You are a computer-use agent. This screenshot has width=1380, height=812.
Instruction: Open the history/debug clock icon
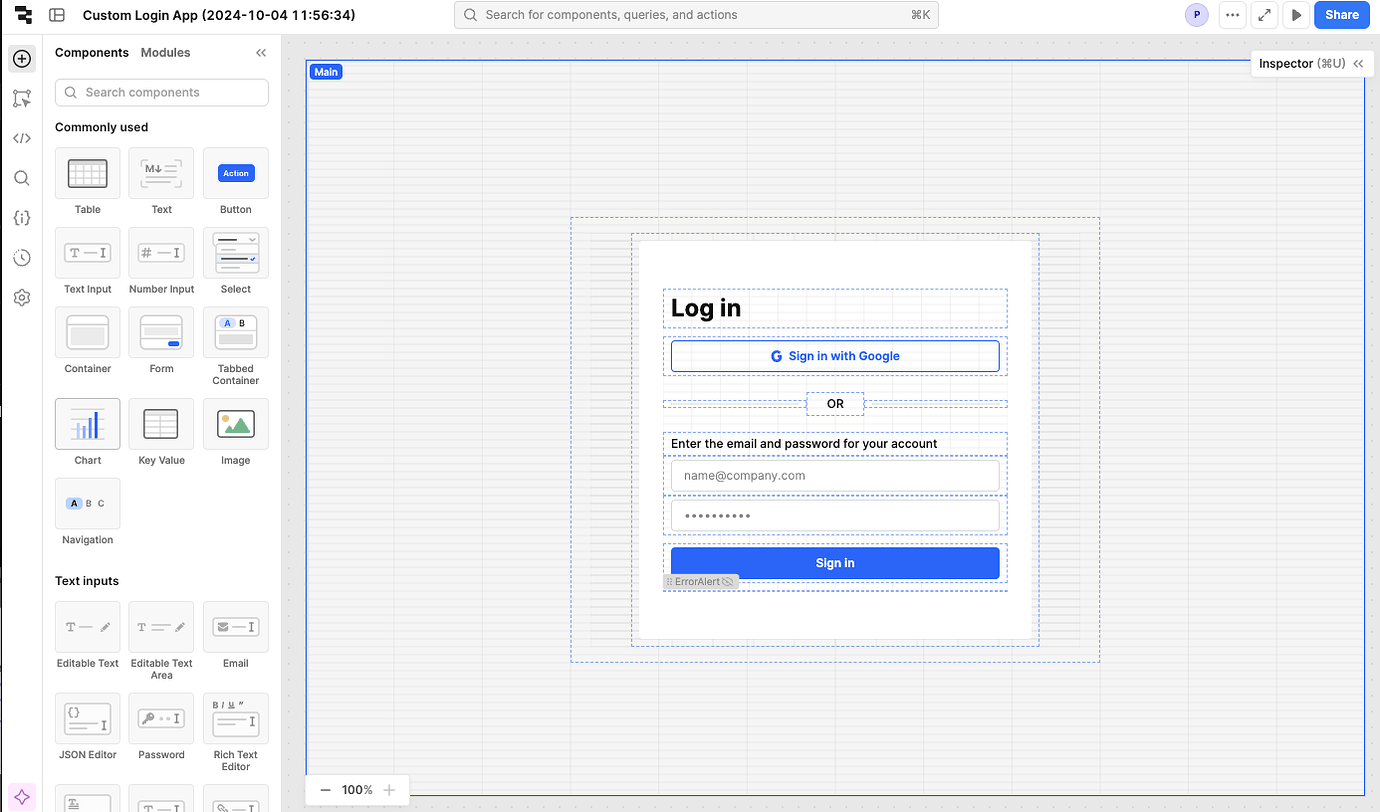pyautogui.click(x=21, y=257)
